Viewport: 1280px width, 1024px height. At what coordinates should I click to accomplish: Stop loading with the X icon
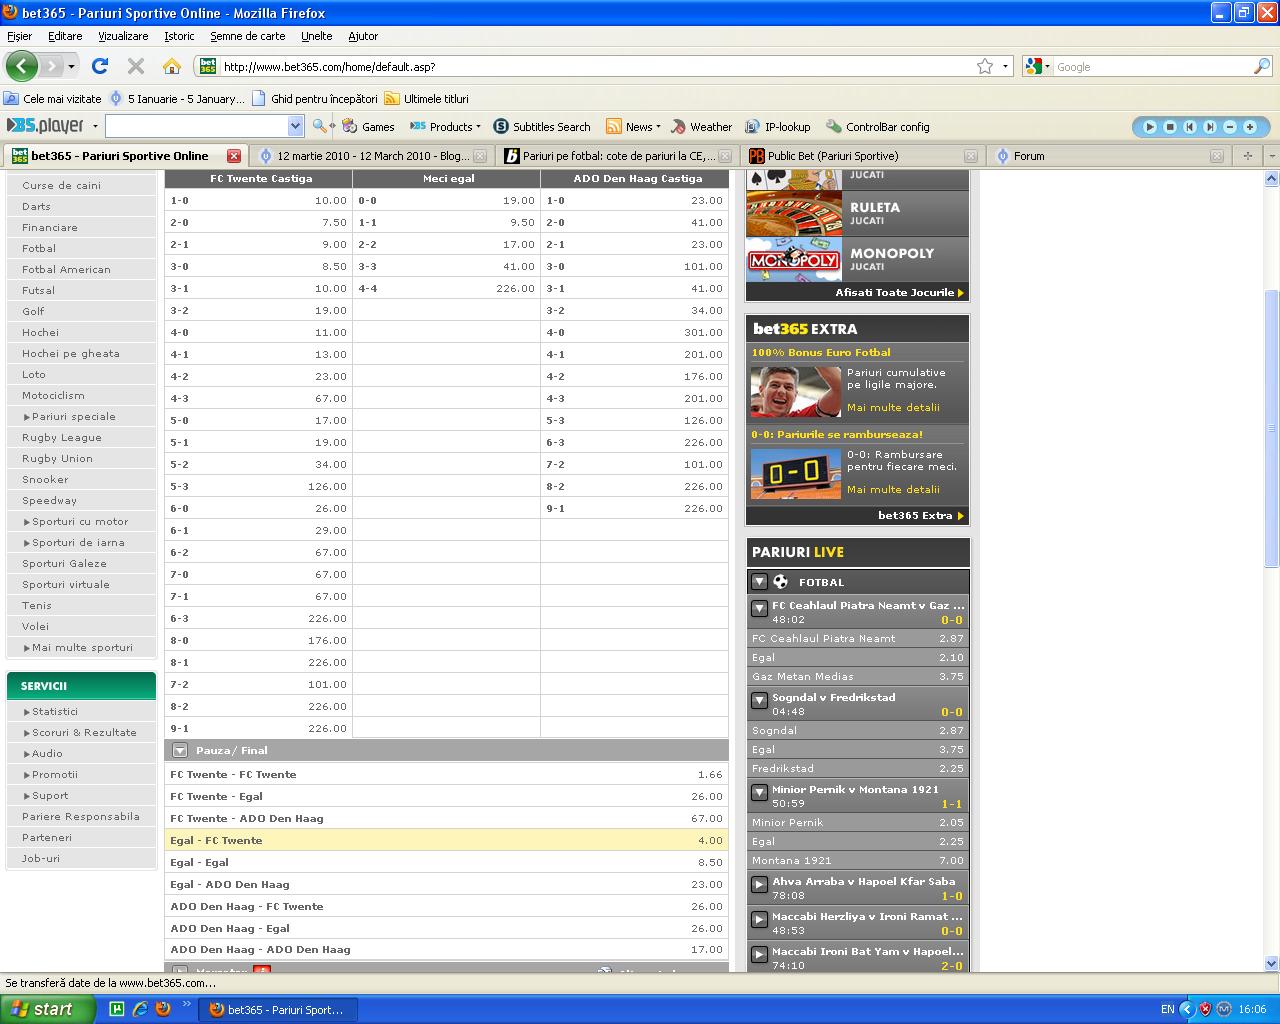pos(136,66)
